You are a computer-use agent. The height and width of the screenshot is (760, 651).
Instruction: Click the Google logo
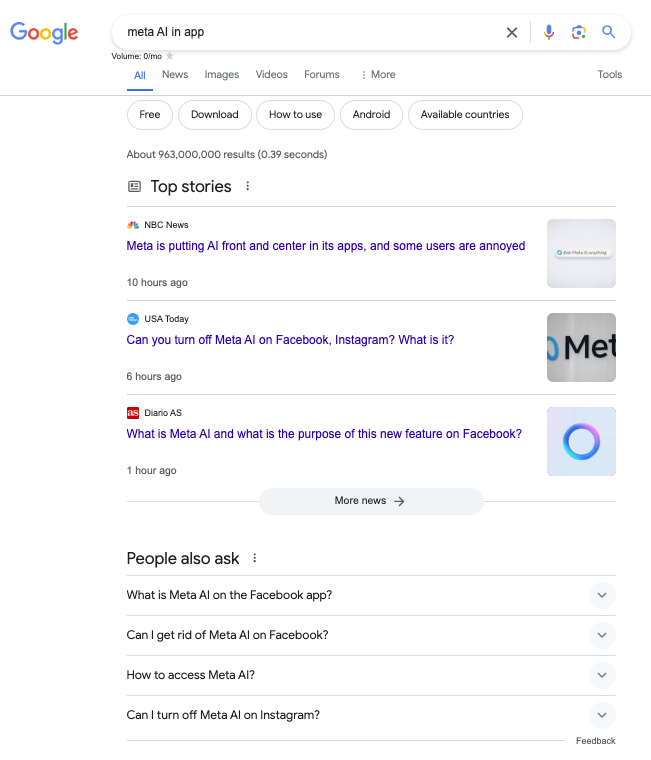44,32
